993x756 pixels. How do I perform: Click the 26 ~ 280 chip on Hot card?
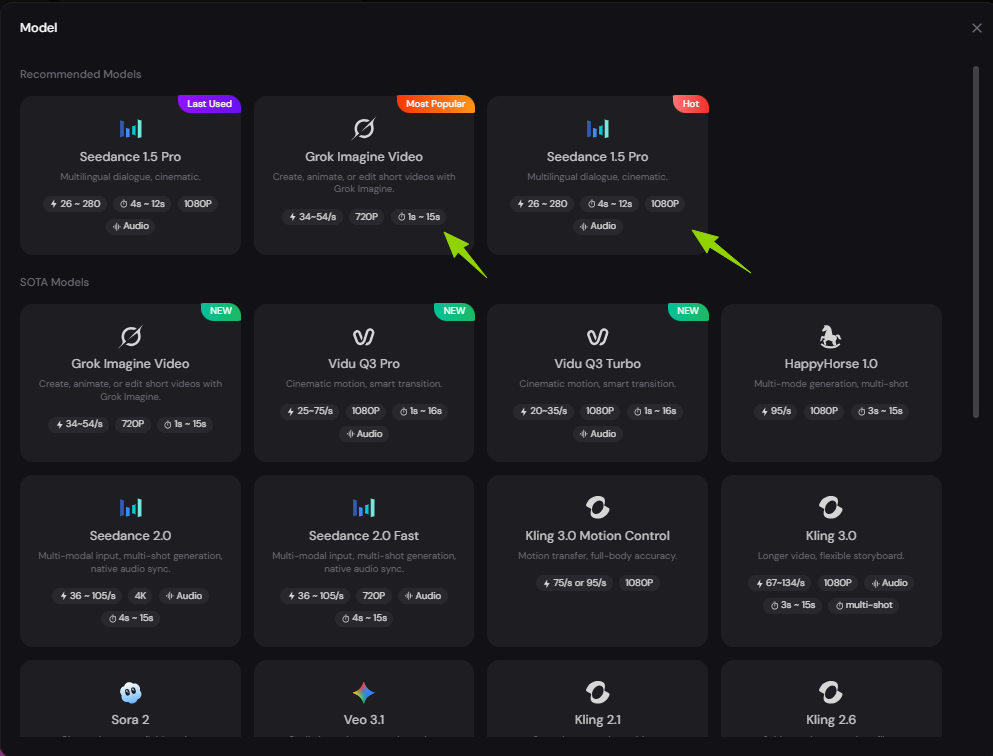click(x=542, y=204)
